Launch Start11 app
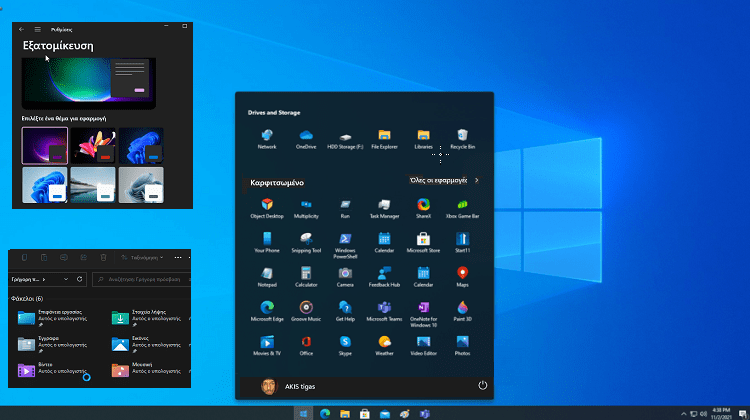750x420 pixels. (463, 243)
